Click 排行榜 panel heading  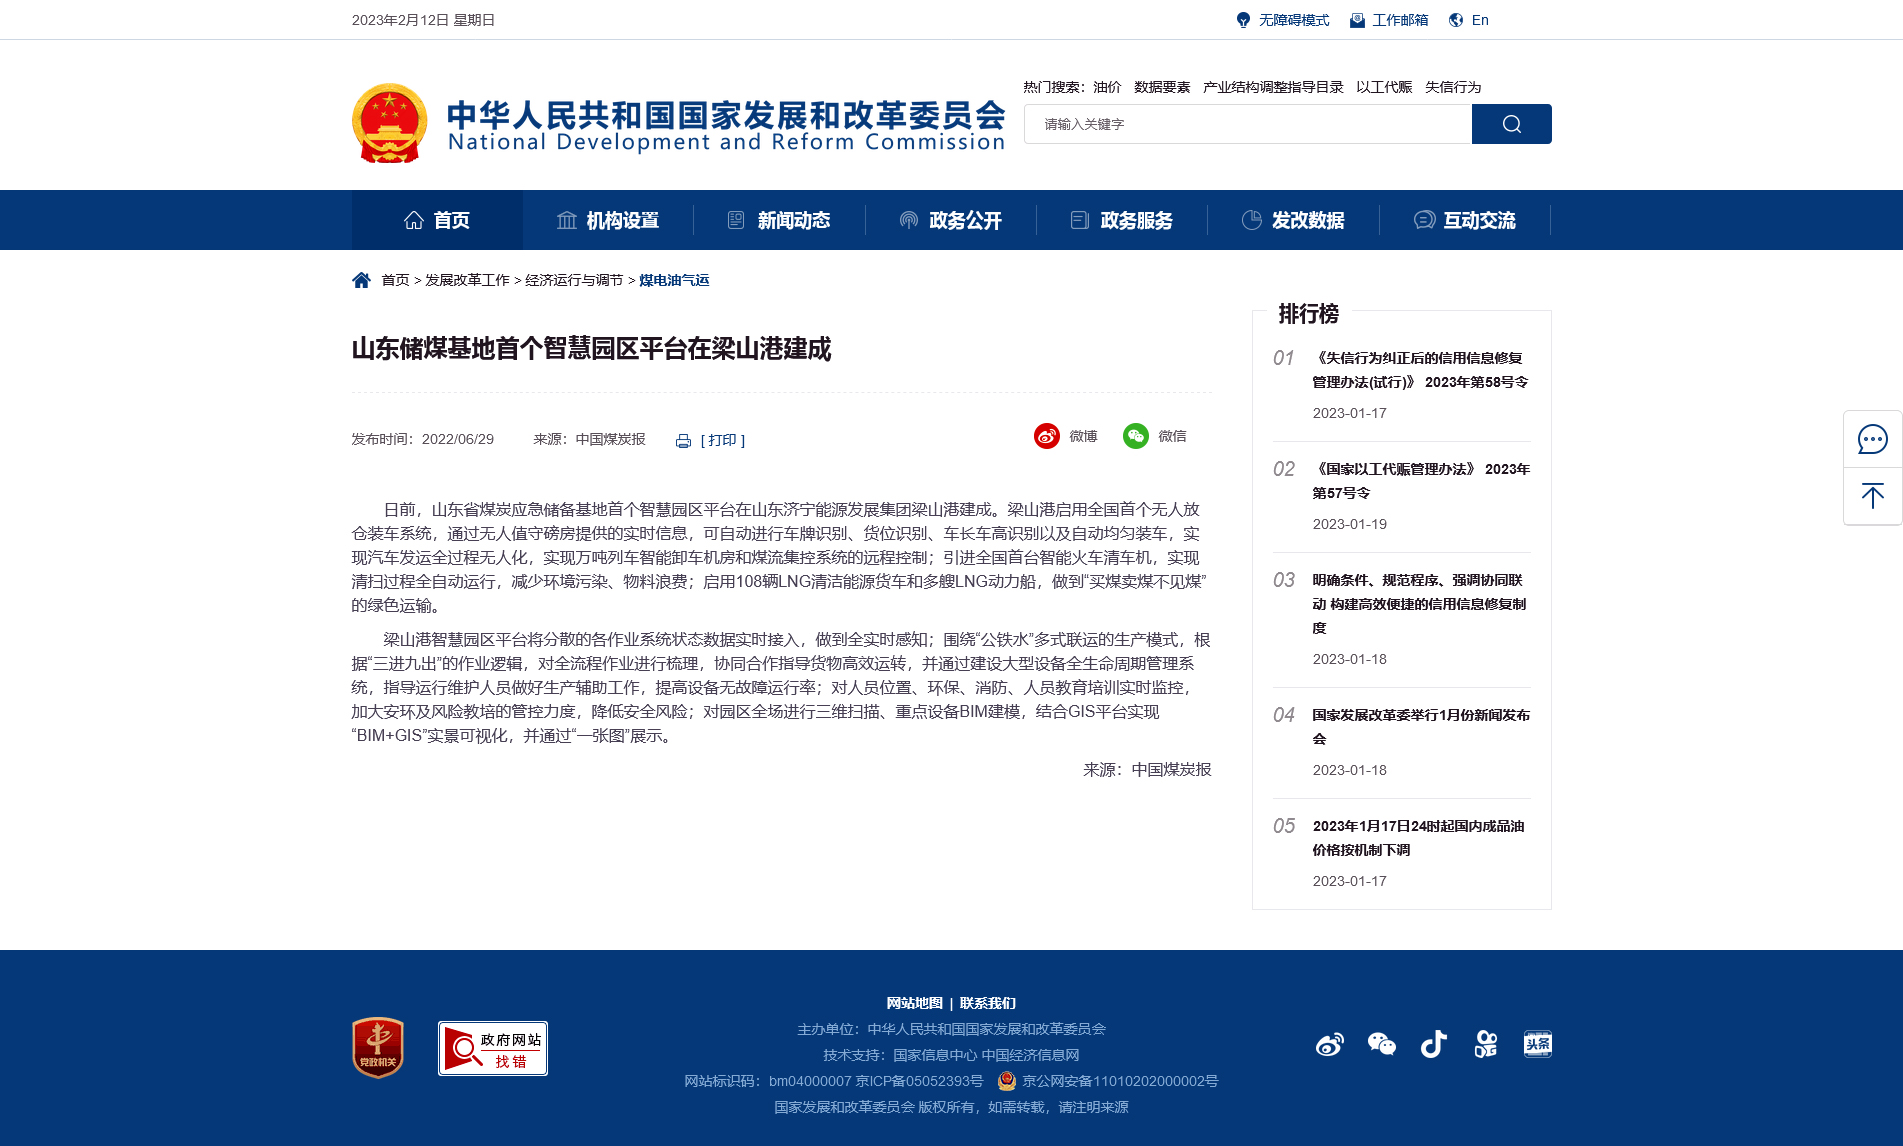tap(1308, 314)
